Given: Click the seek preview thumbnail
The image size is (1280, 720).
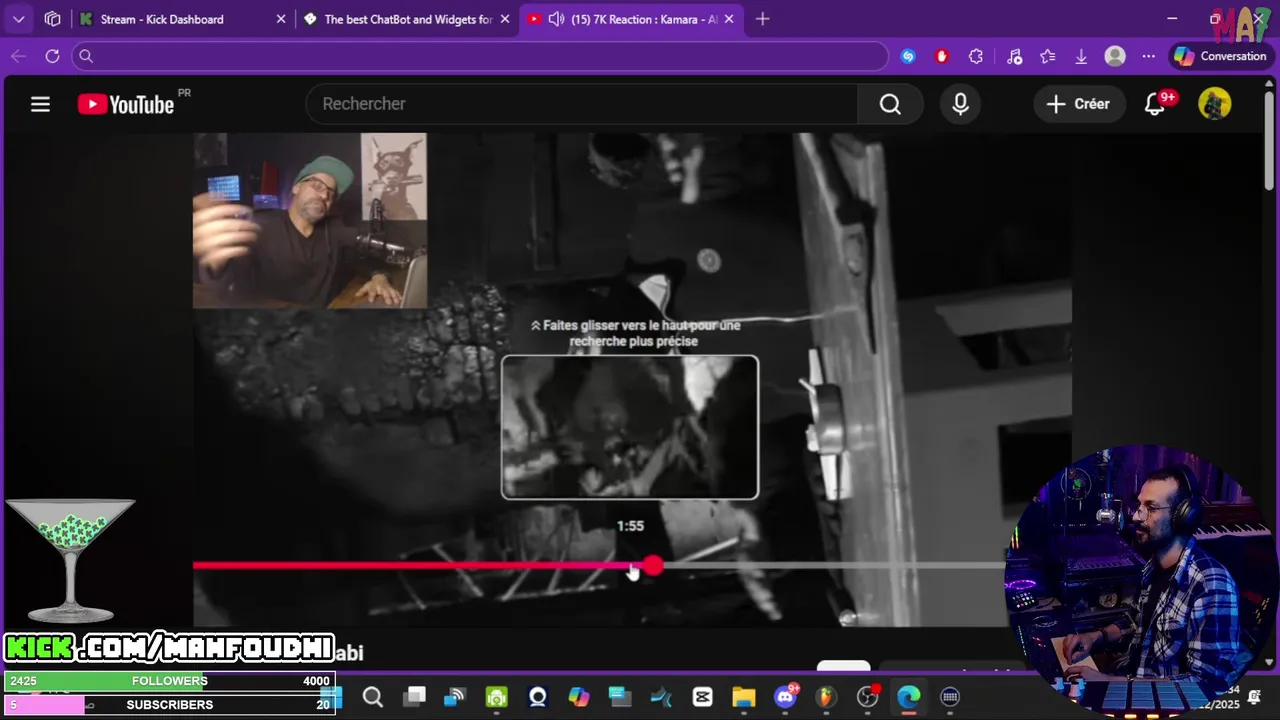Looking at the screenshot, I should click(x=630, y=427).
